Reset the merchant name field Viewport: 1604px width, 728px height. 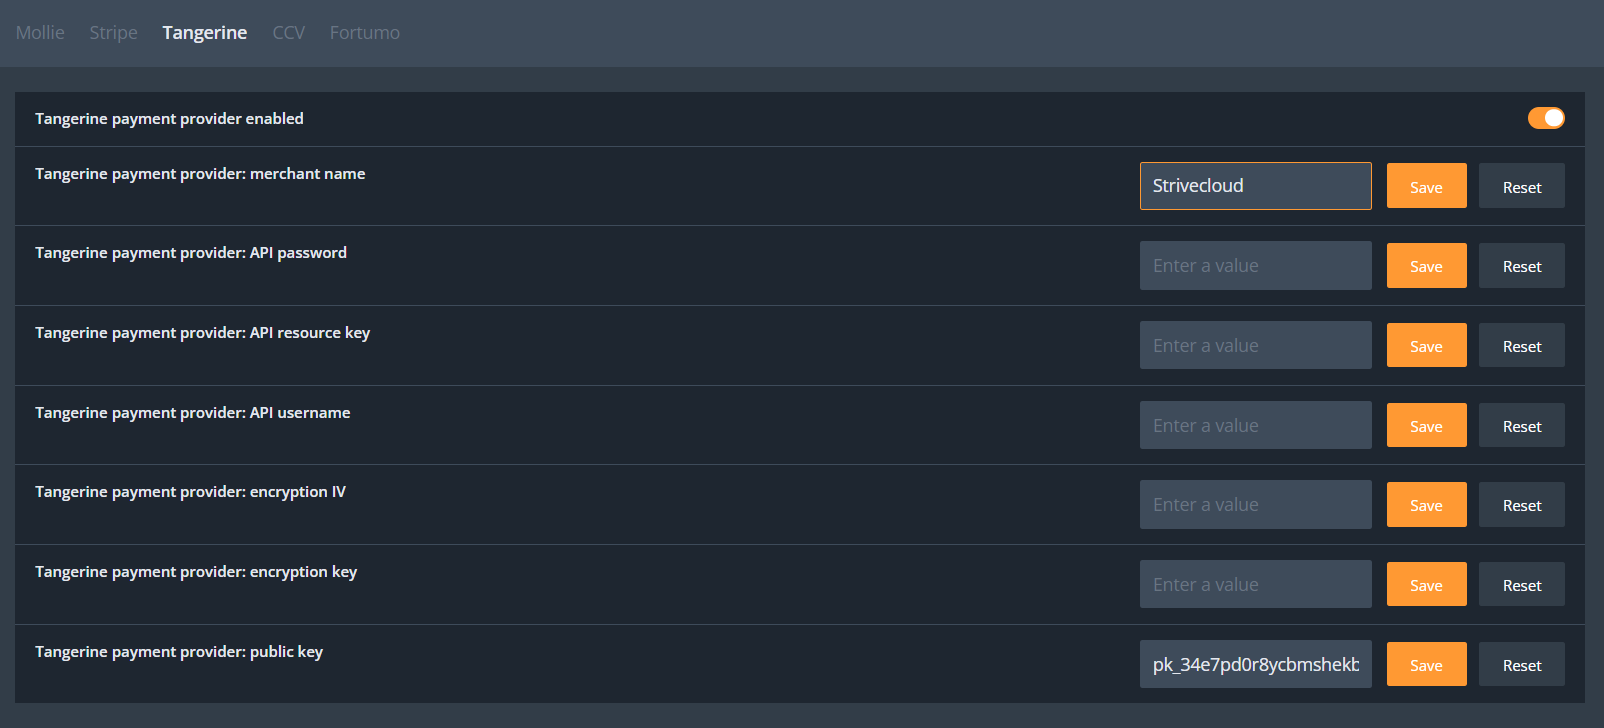coord(1521,186)
